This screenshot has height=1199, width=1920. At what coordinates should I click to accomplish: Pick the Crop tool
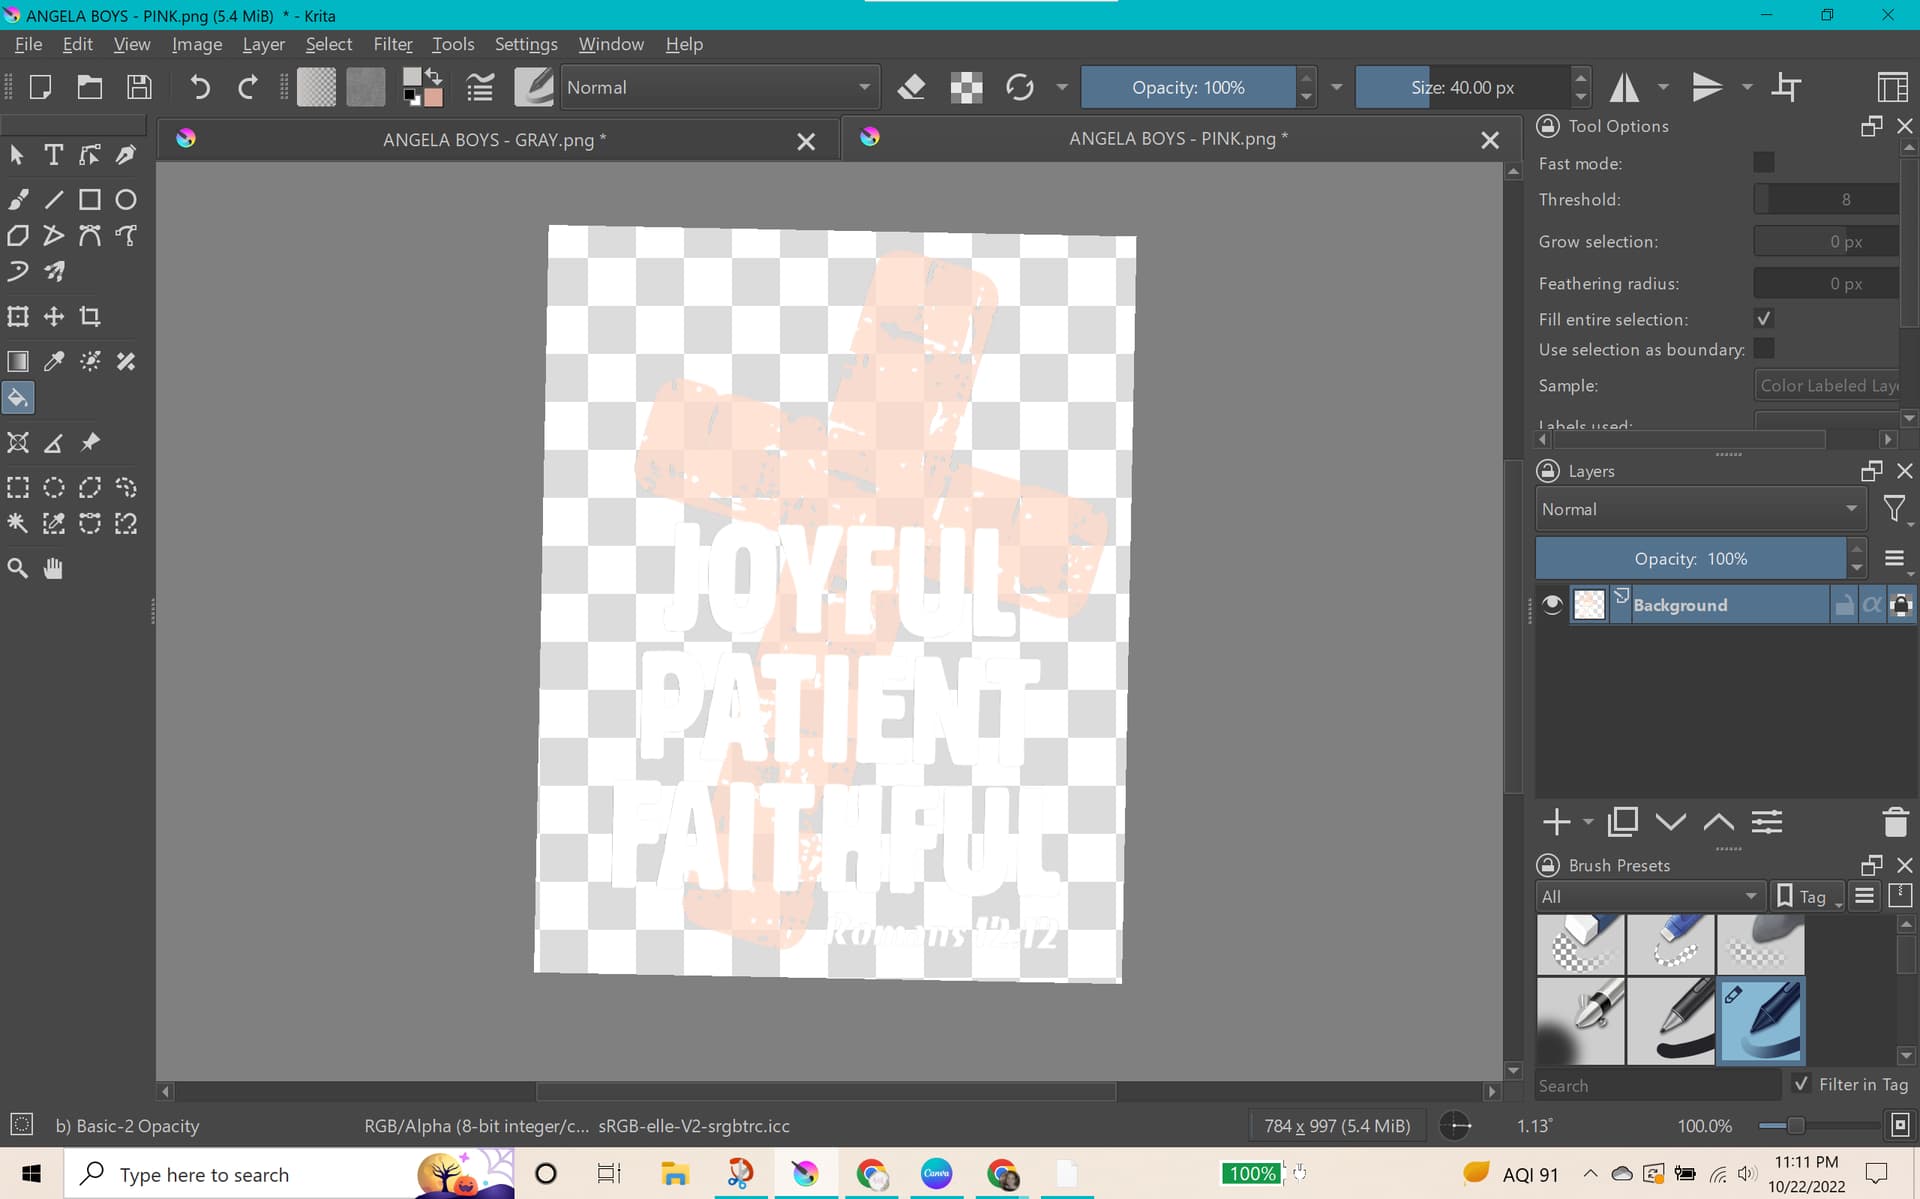point(90,317)
